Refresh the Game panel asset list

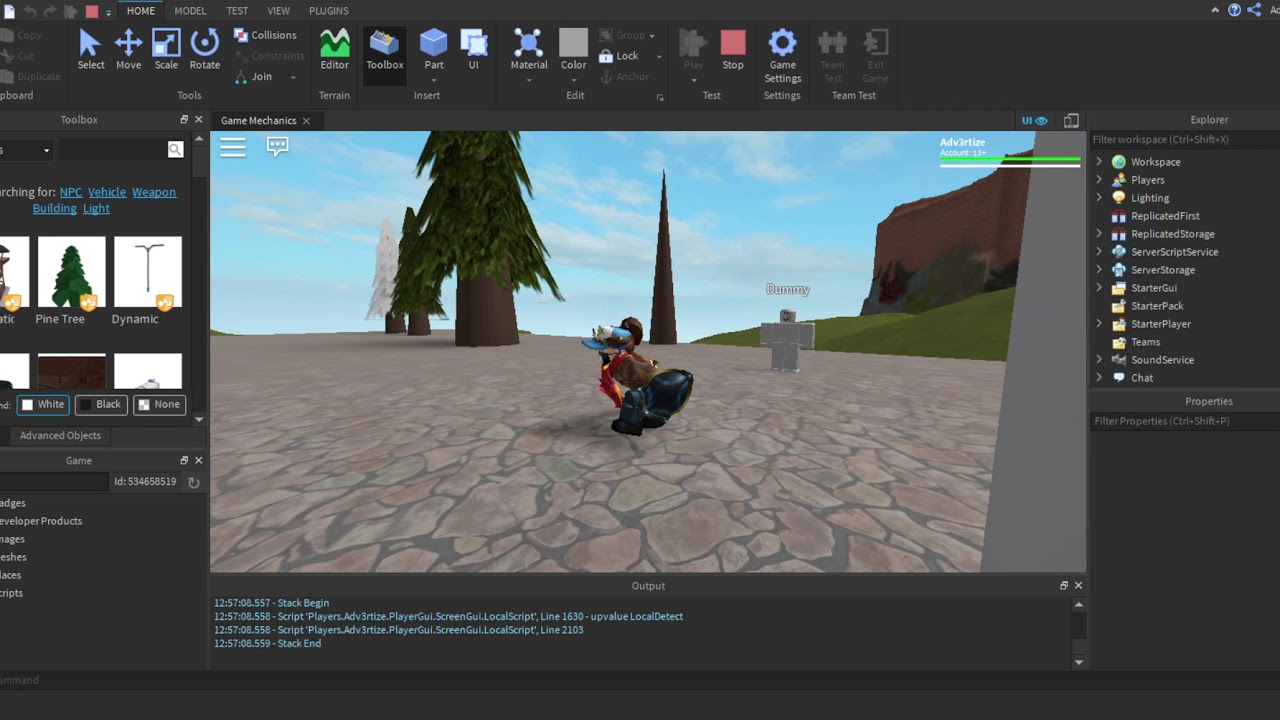pyautogui.click(x=194, y=482)
